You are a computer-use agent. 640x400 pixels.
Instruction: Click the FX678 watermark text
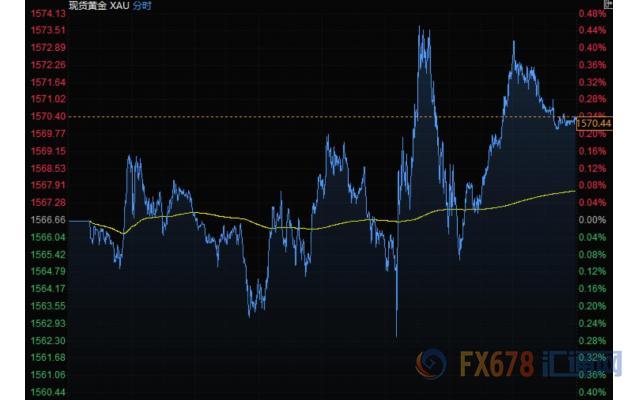[496, 365]
